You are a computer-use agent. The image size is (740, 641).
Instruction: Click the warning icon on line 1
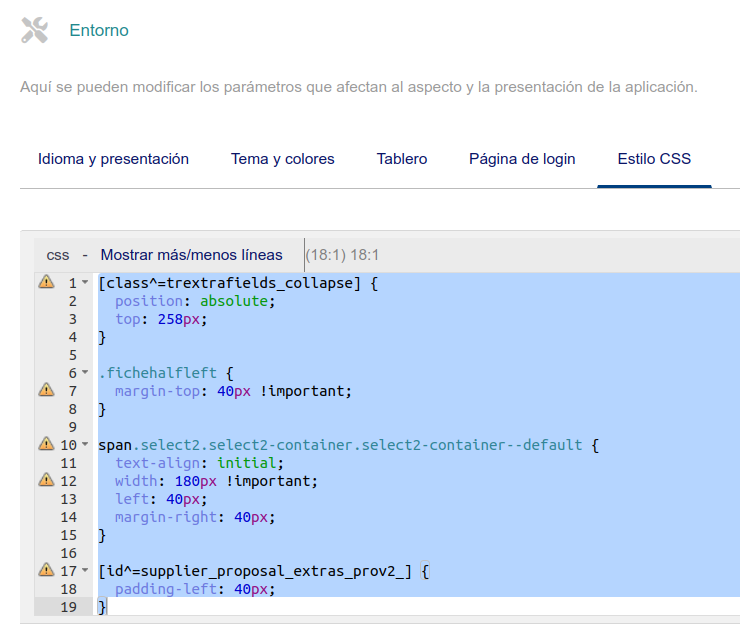tap(46, 282)
